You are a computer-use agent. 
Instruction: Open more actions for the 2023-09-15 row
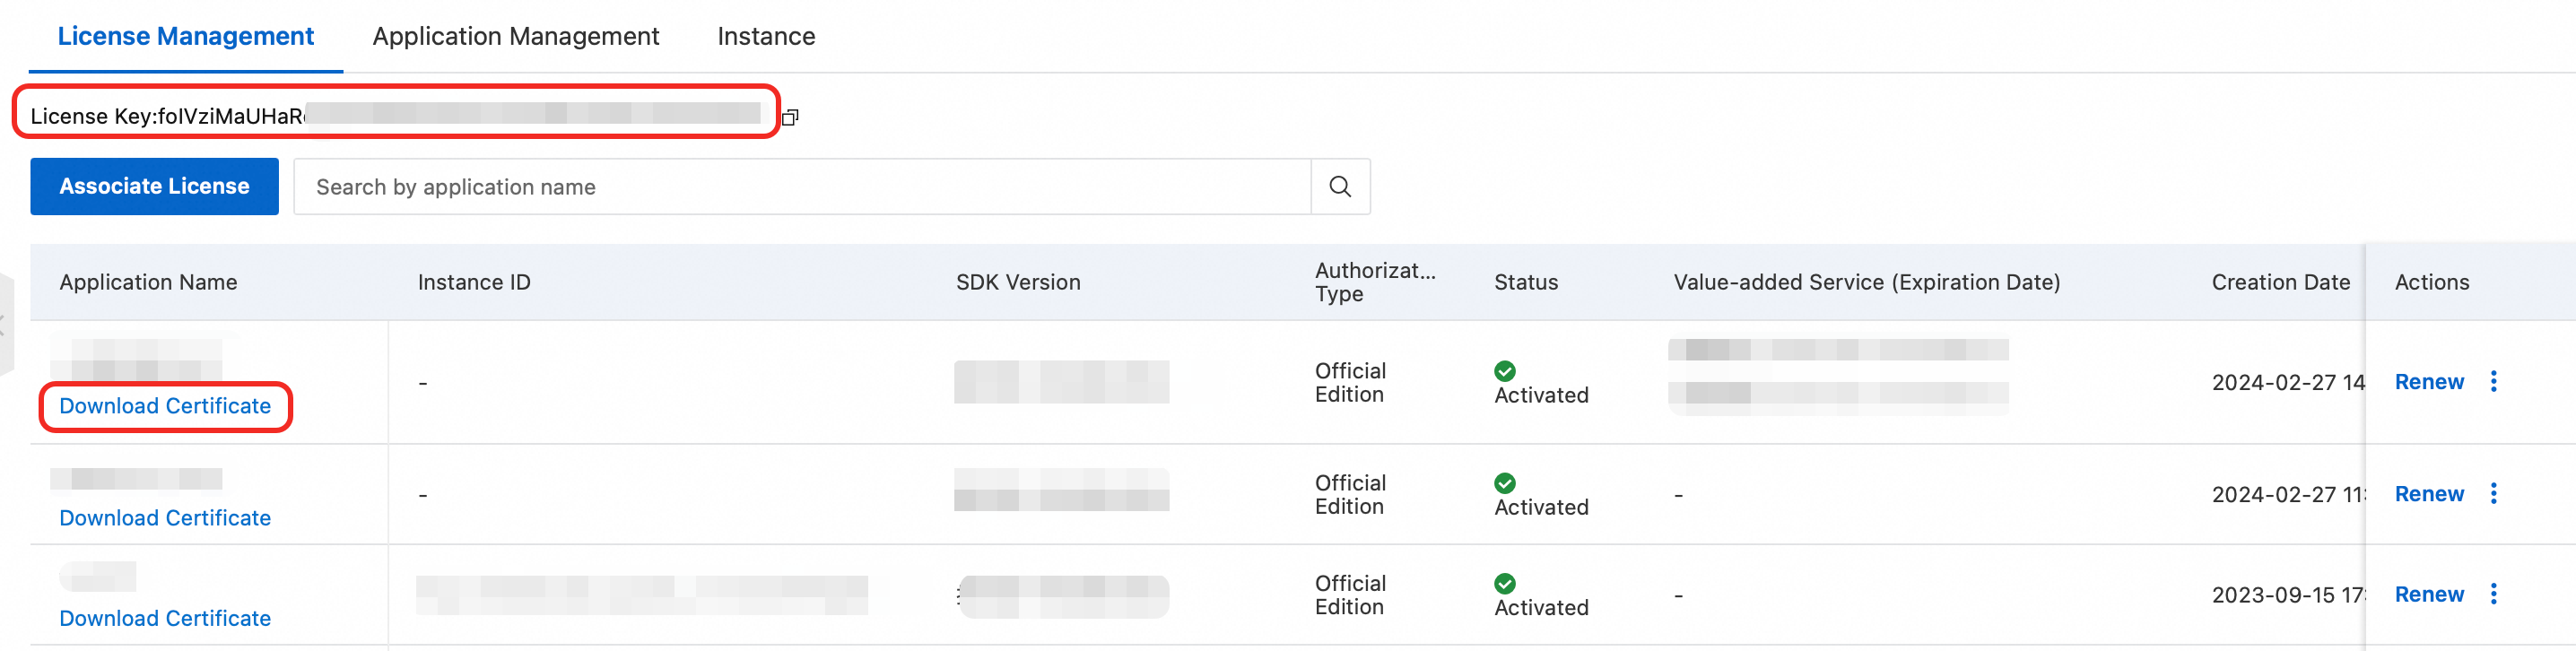(2493, 594)
